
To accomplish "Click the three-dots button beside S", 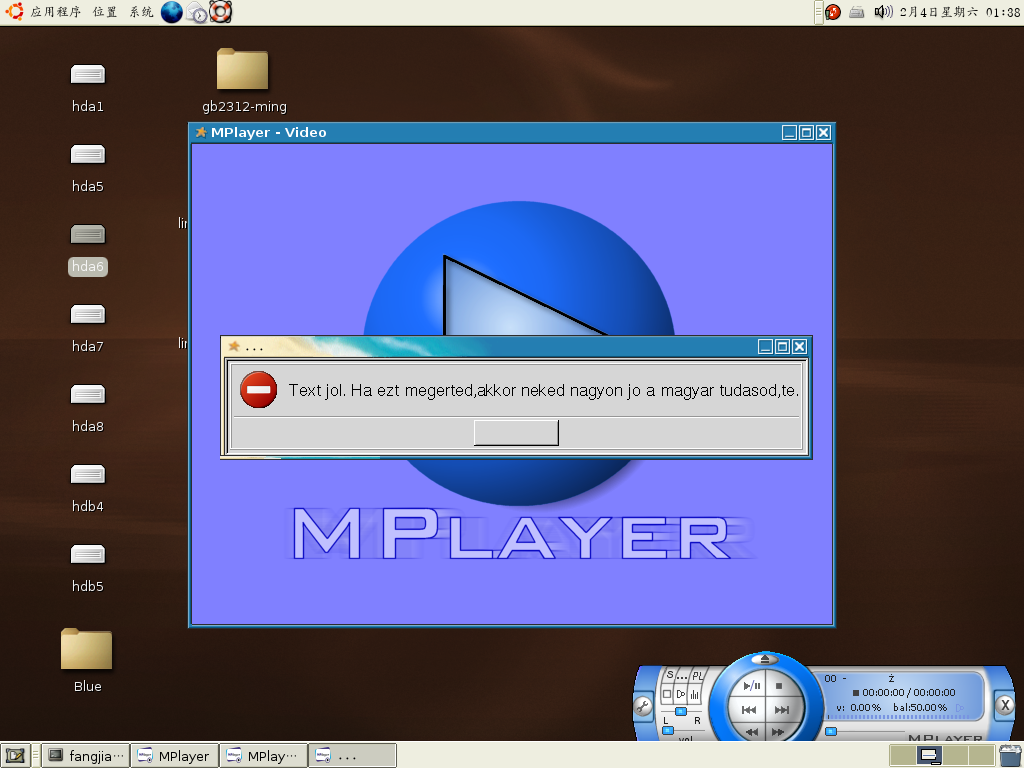I will click(682, 676).
